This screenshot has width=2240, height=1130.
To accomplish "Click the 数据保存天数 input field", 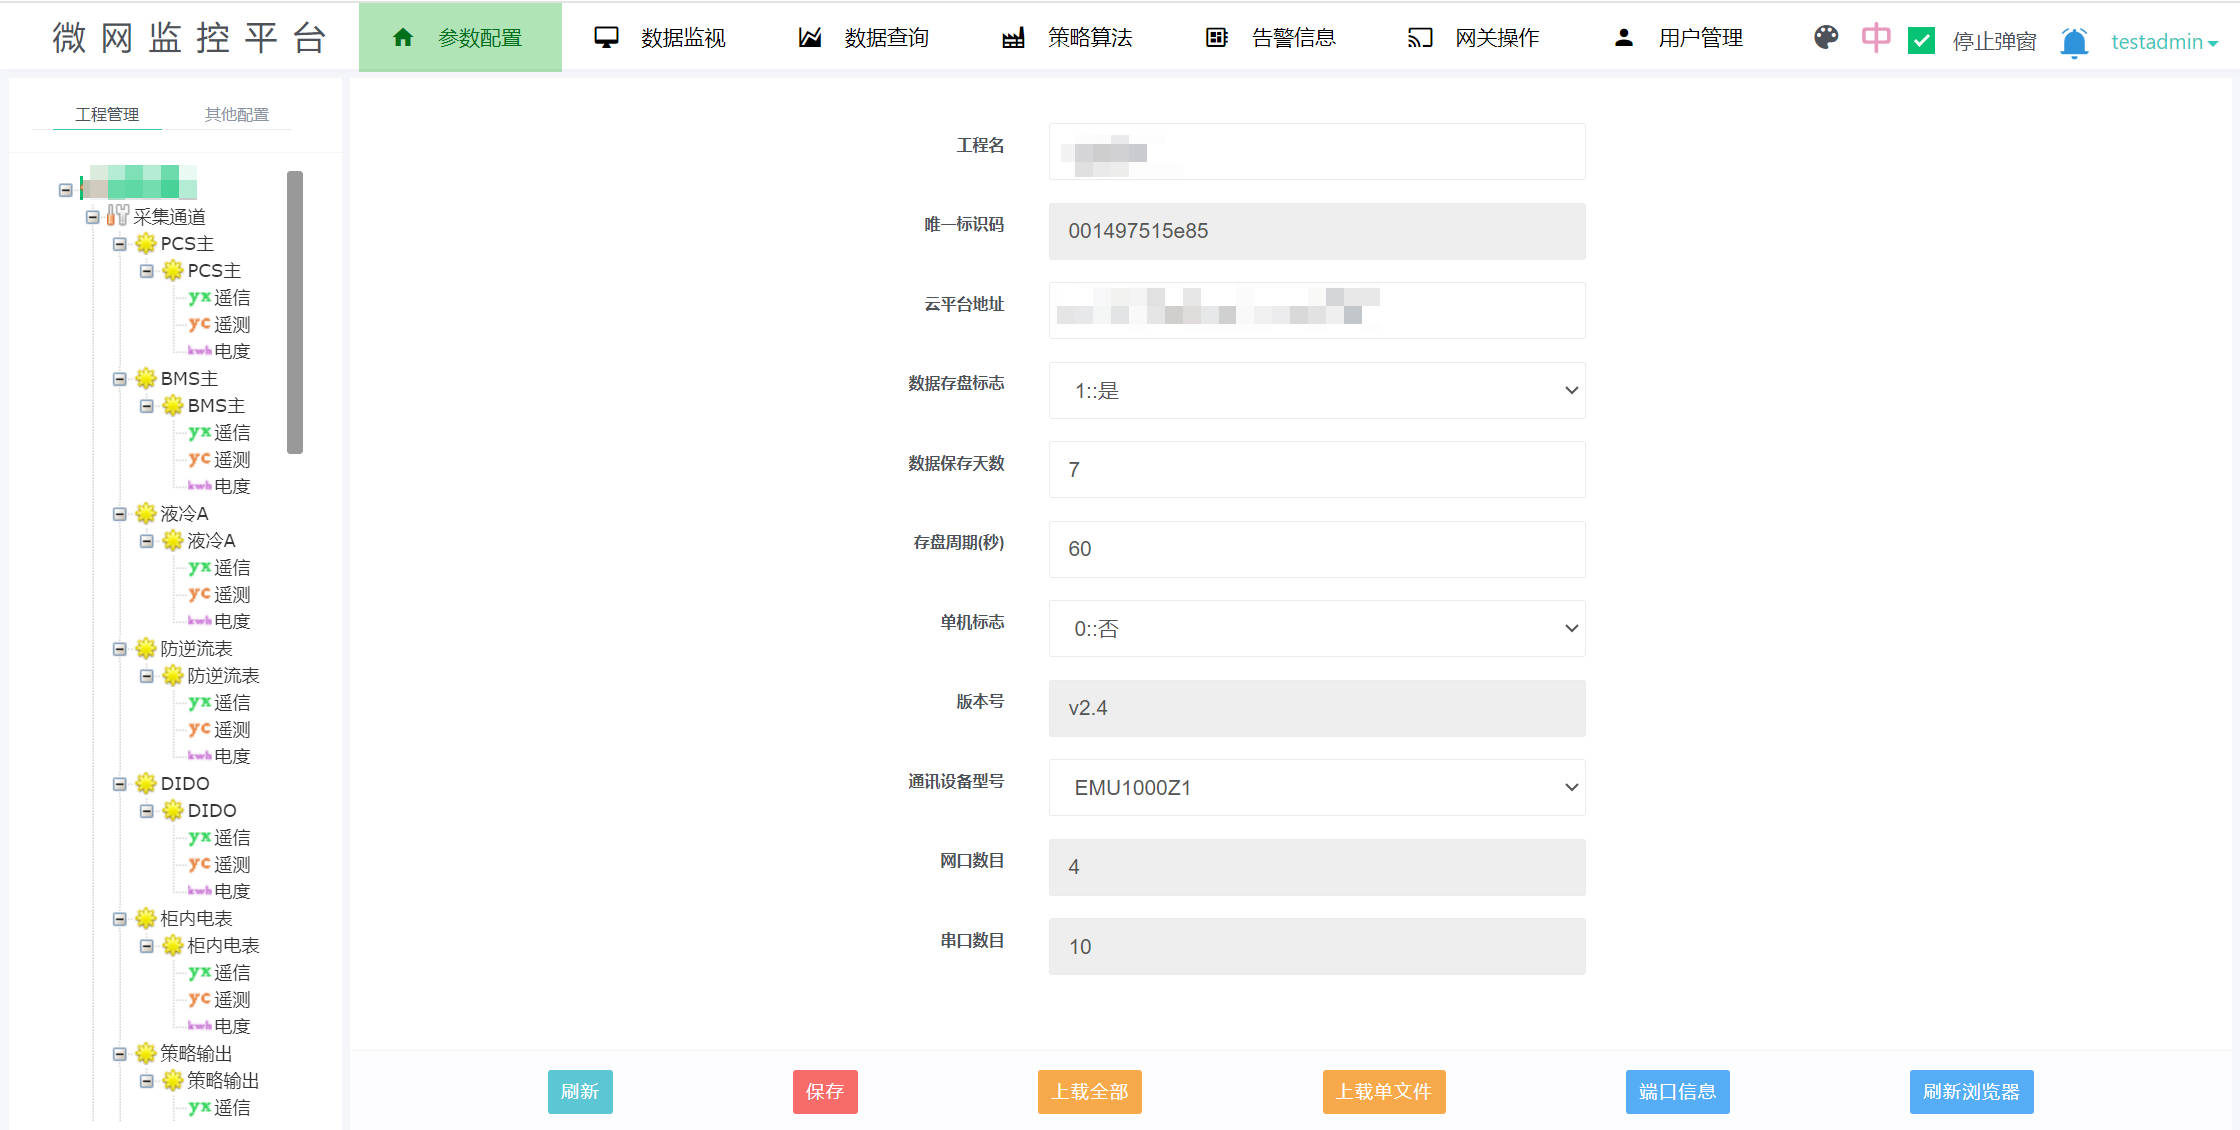I will [1316, 470].
